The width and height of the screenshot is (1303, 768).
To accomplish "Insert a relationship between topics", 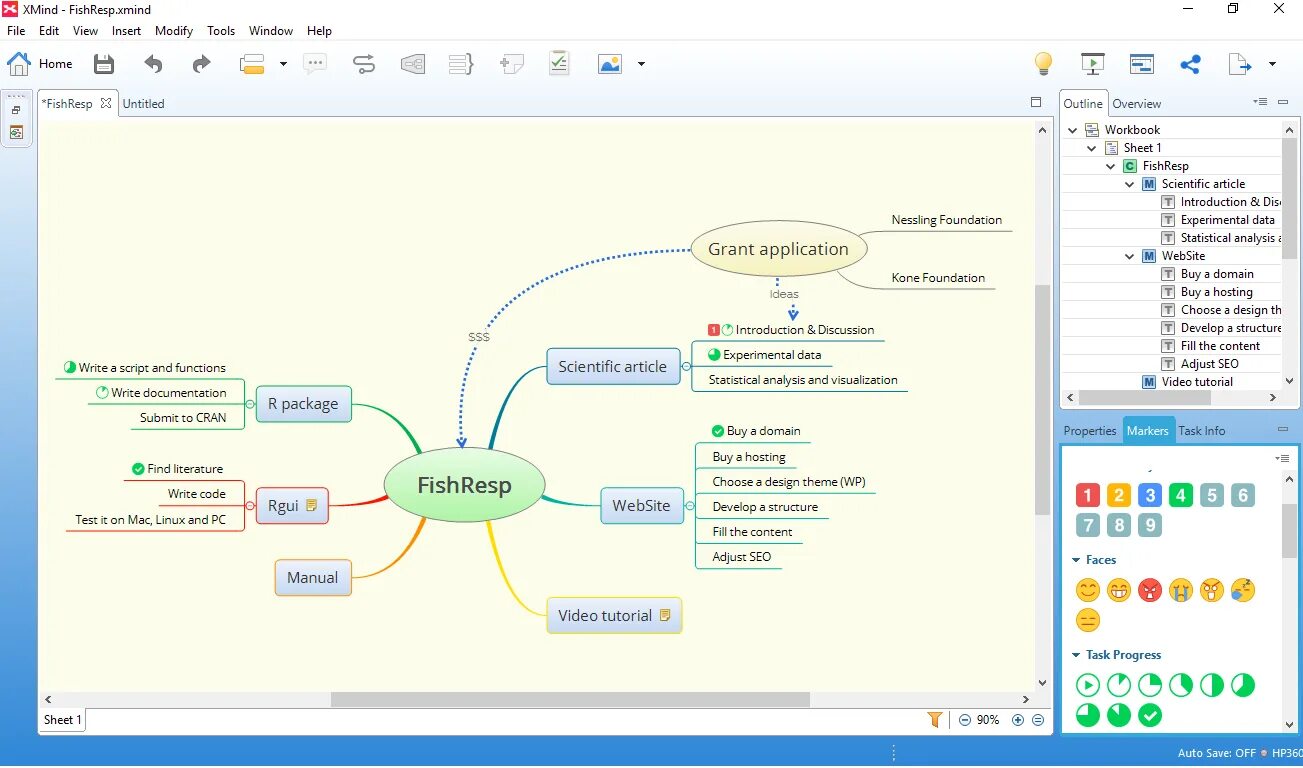I will coord(364,64).
